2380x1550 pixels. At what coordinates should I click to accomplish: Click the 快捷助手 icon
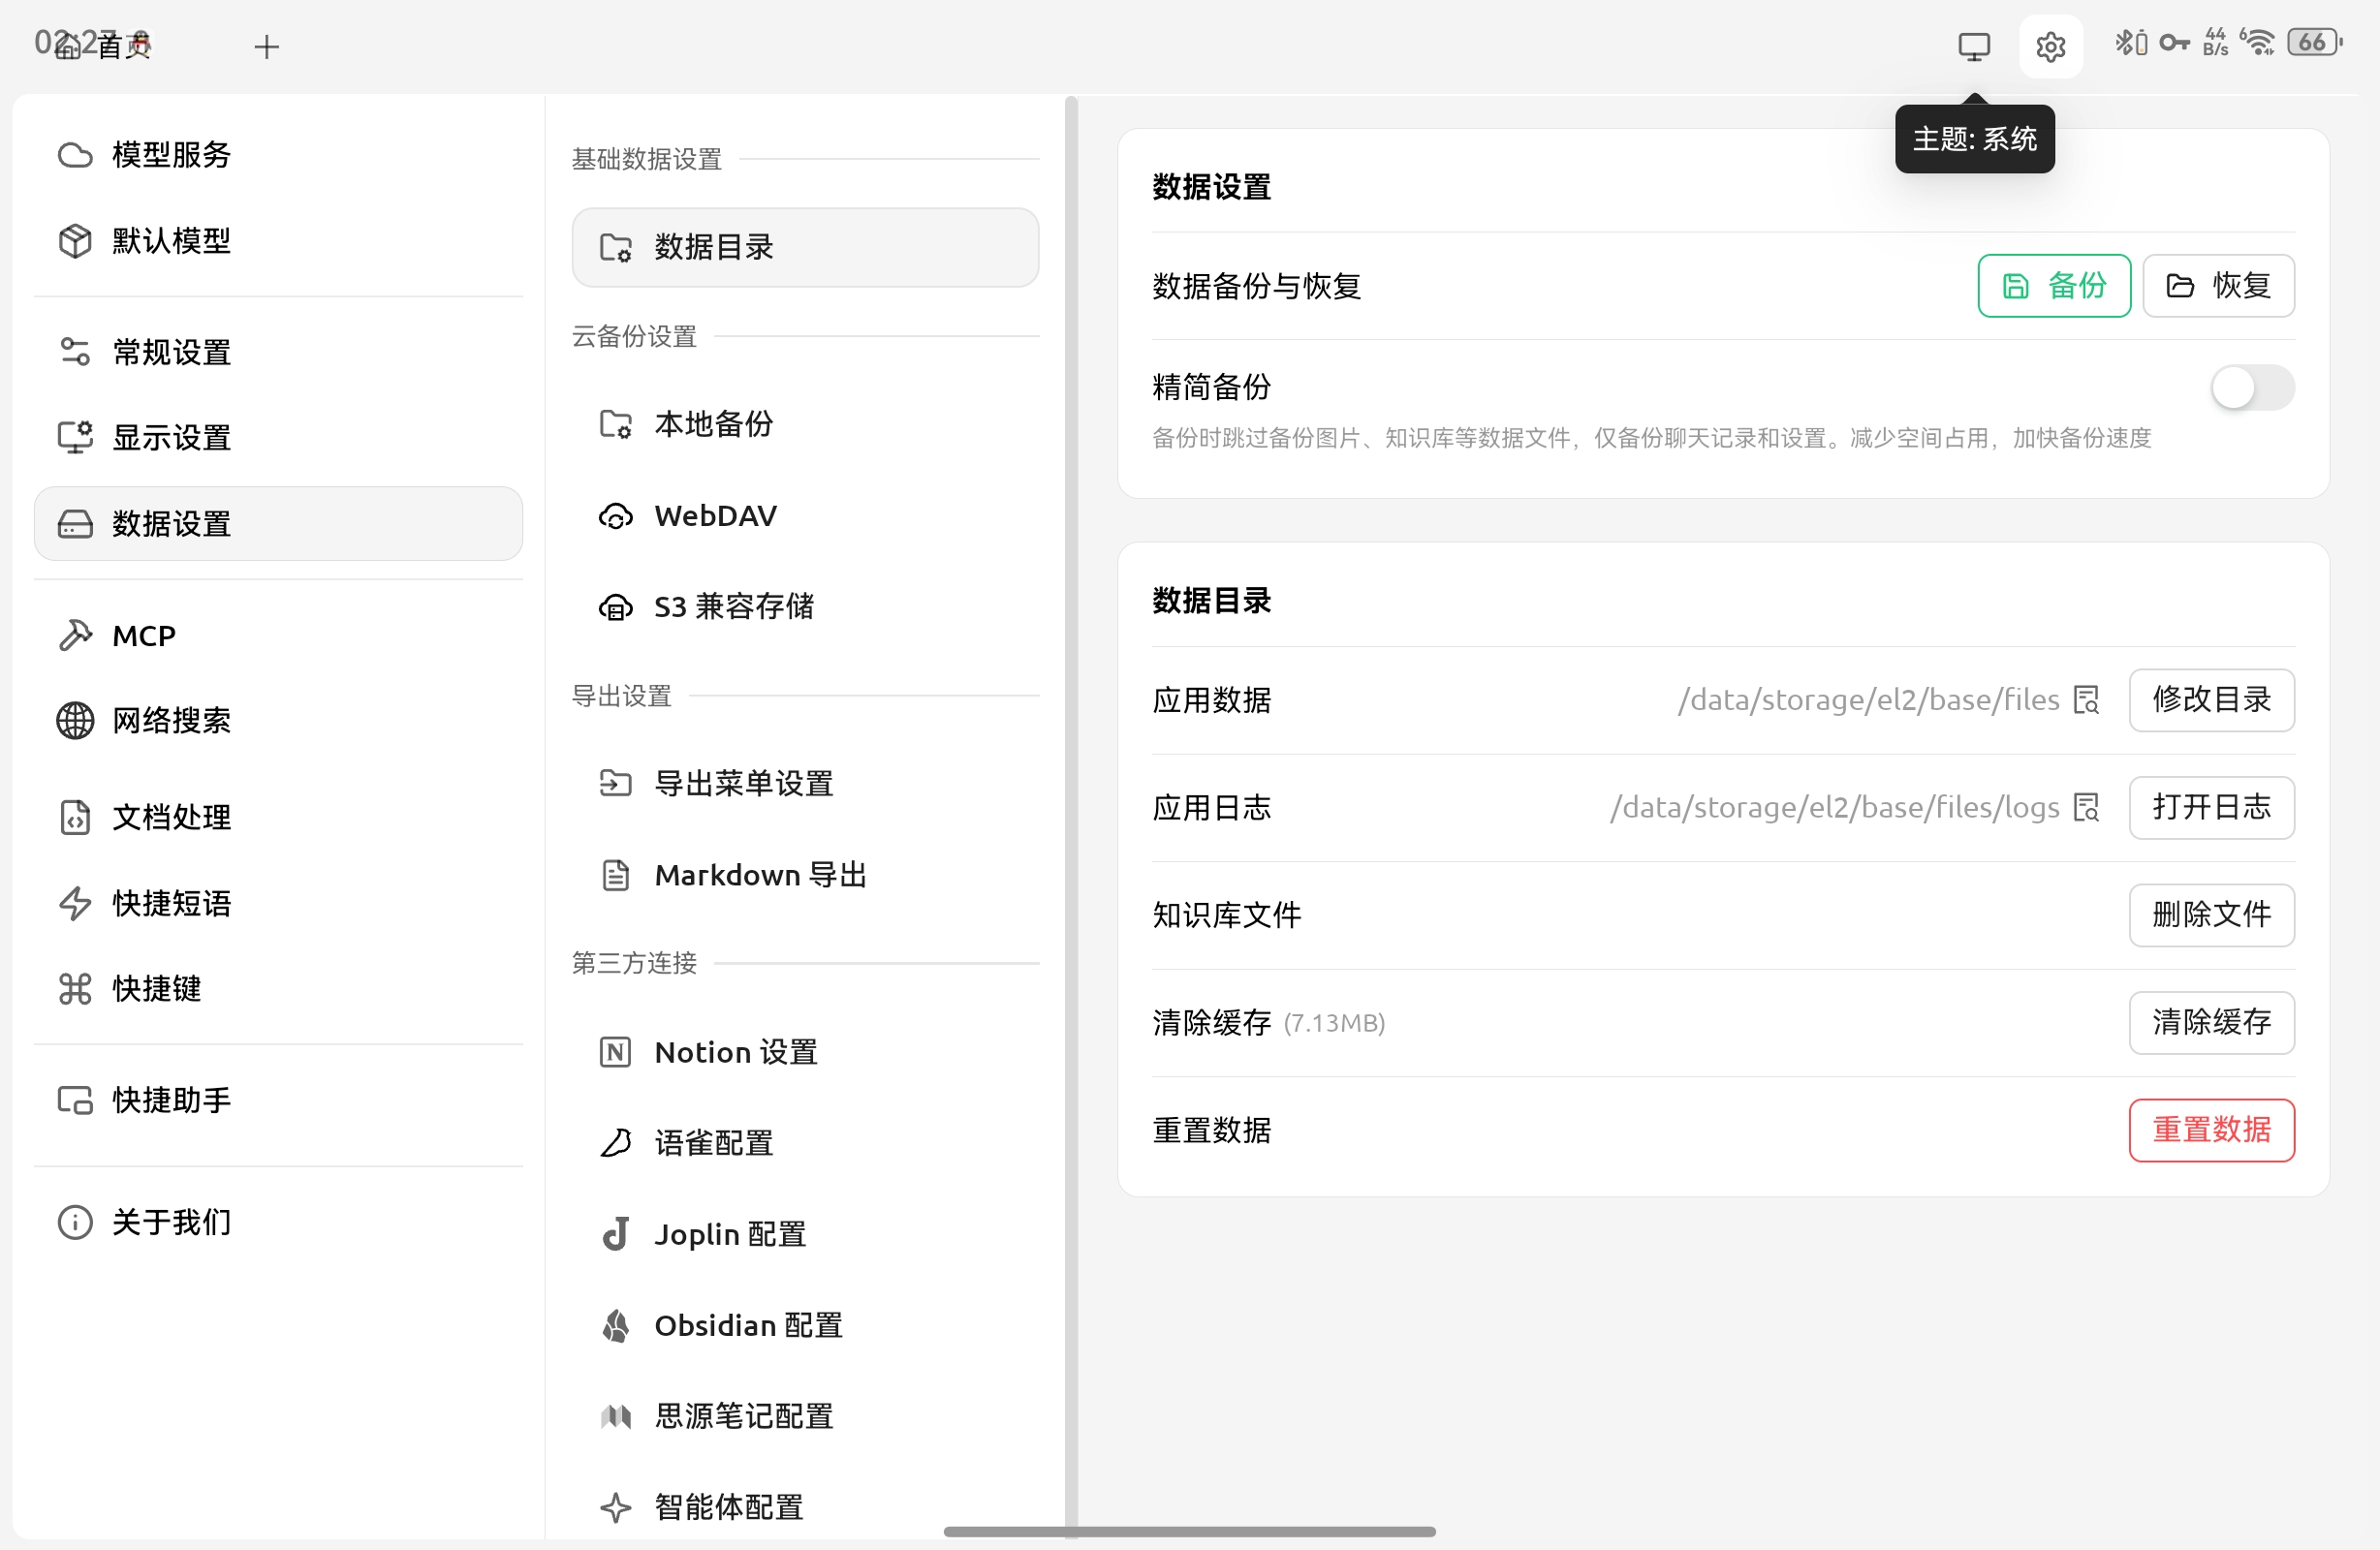(x=75, y=1100)
